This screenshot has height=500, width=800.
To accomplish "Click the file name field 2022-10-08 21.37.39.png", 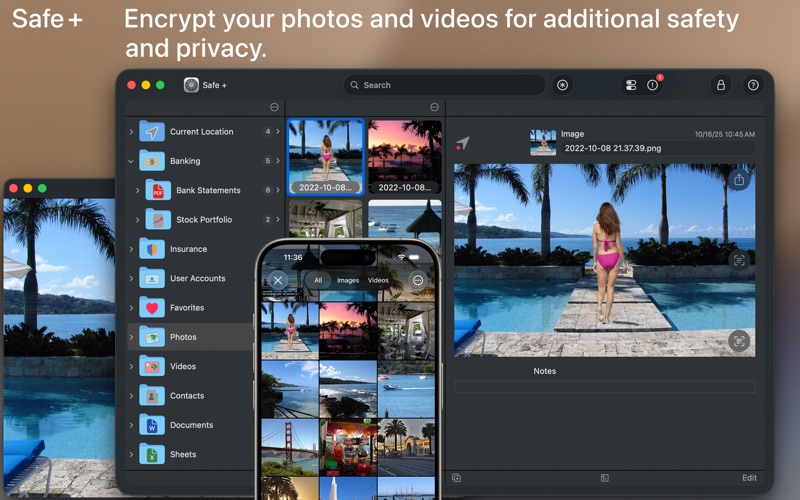I will 657,148.
